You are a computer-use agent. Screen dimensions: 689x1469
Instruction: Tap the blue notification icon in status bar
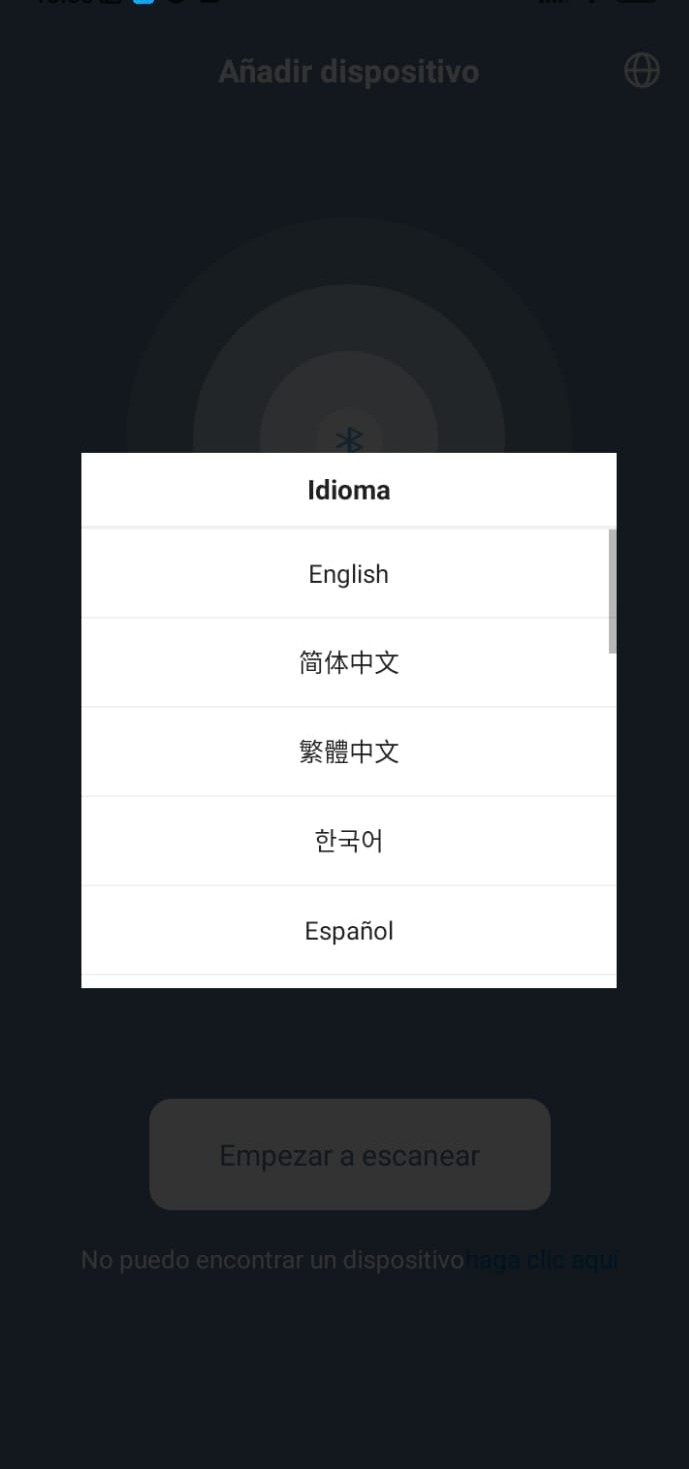pyautogui.click(x=144, y=2)
